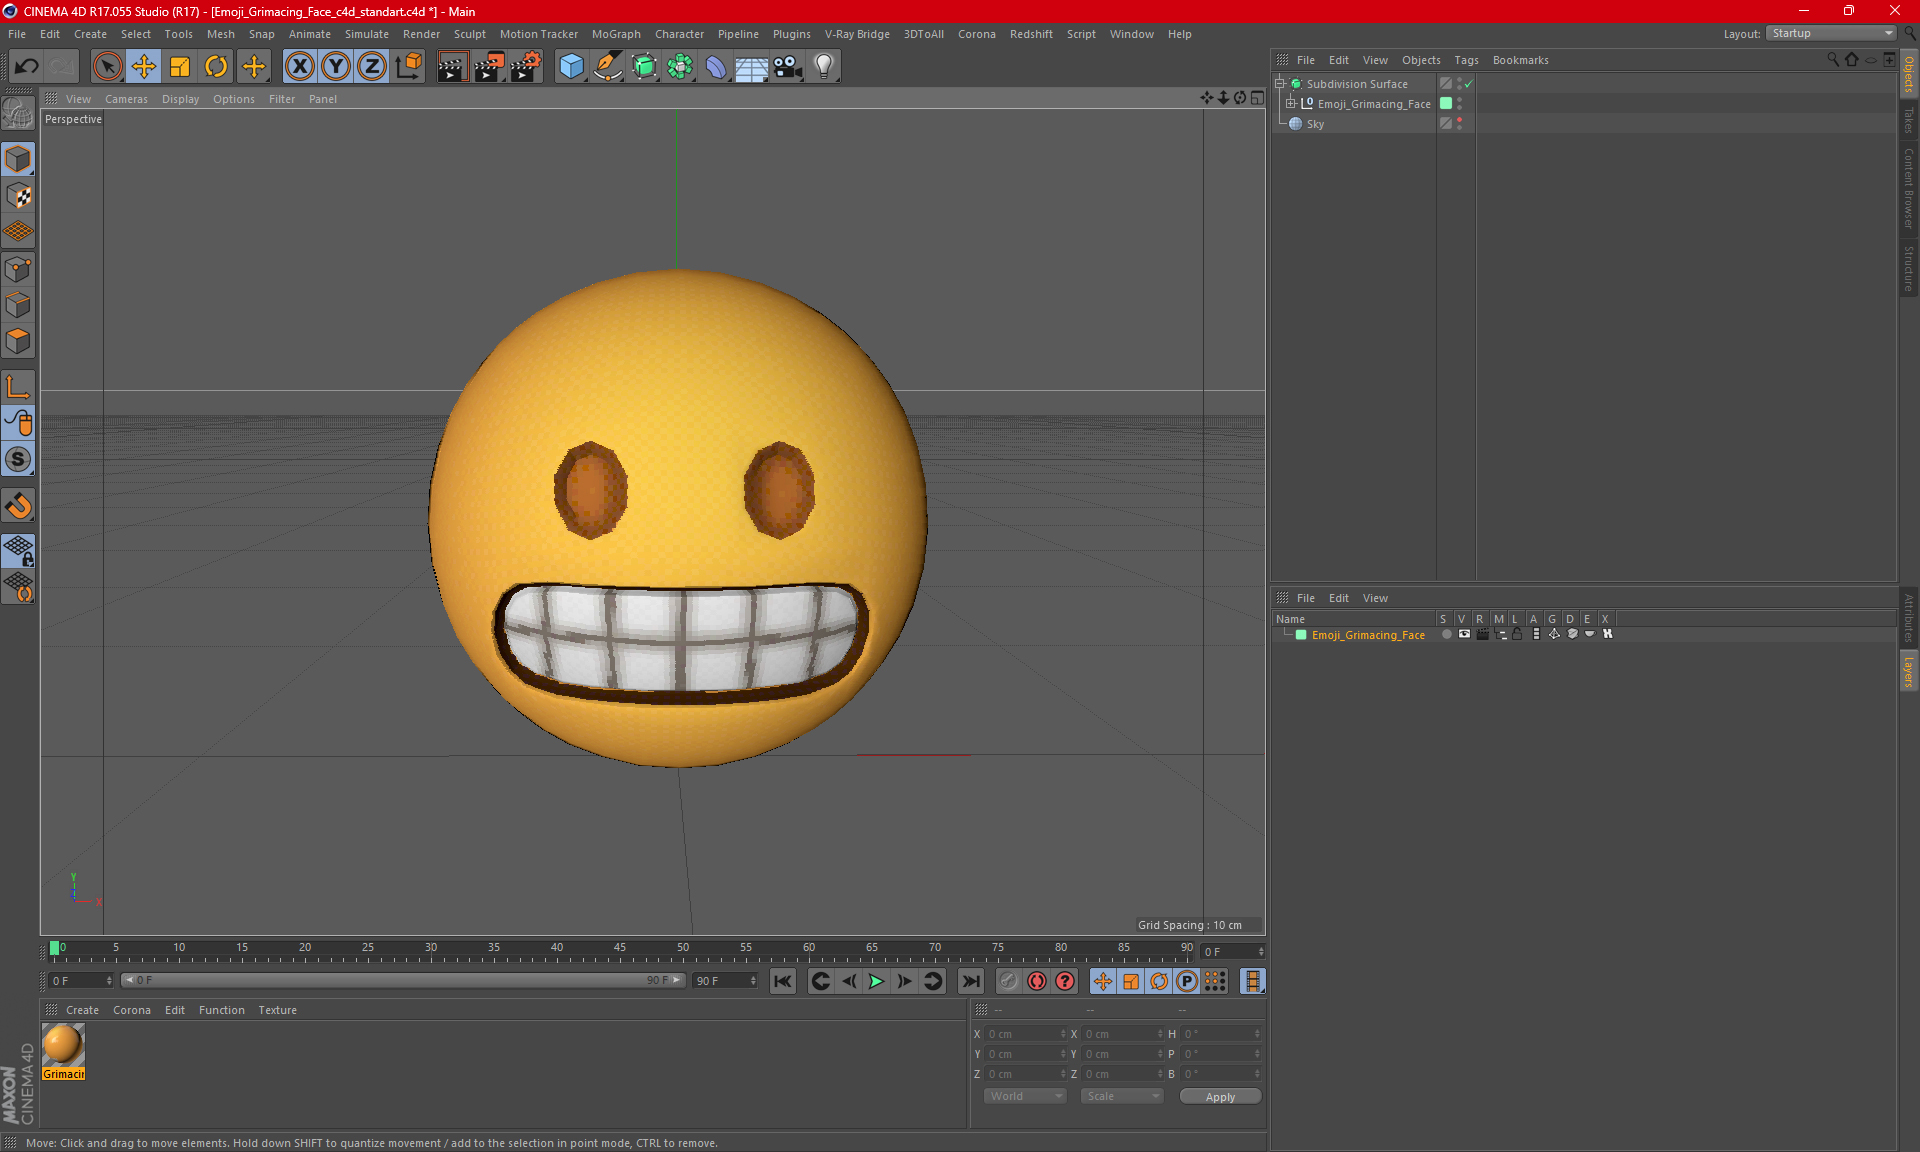
Task: Open viewport Cameras menu
Action: [x=126, y=99]
